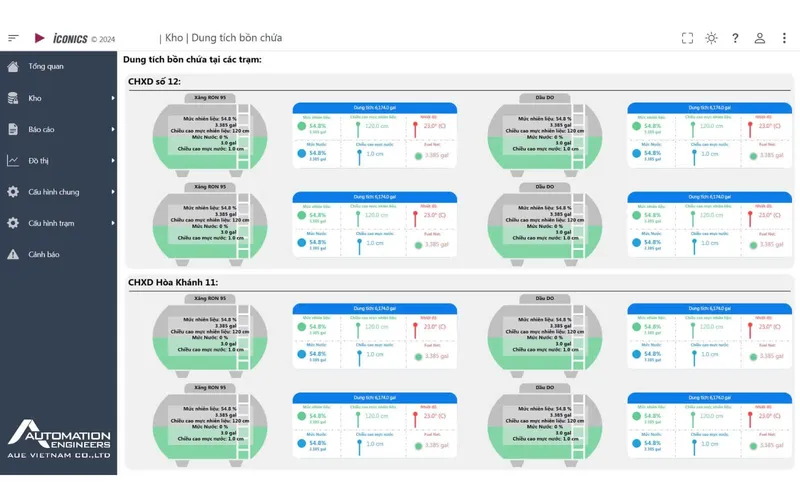Screen dimensions: 800x500
Task: Expand the Báo cáo submenu arrow
Action: tap(113, 129)
